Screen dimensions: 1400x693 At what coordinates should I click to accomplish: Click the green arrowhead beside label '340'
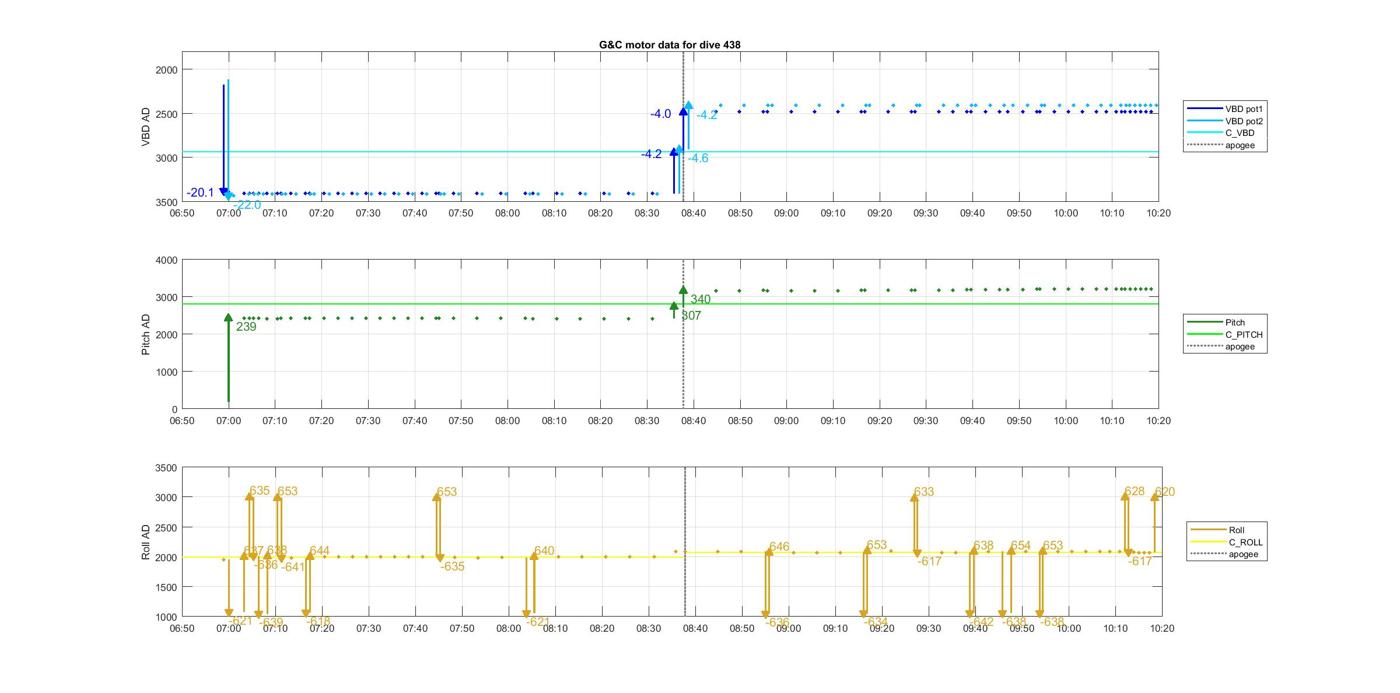[x=683, y=291]
